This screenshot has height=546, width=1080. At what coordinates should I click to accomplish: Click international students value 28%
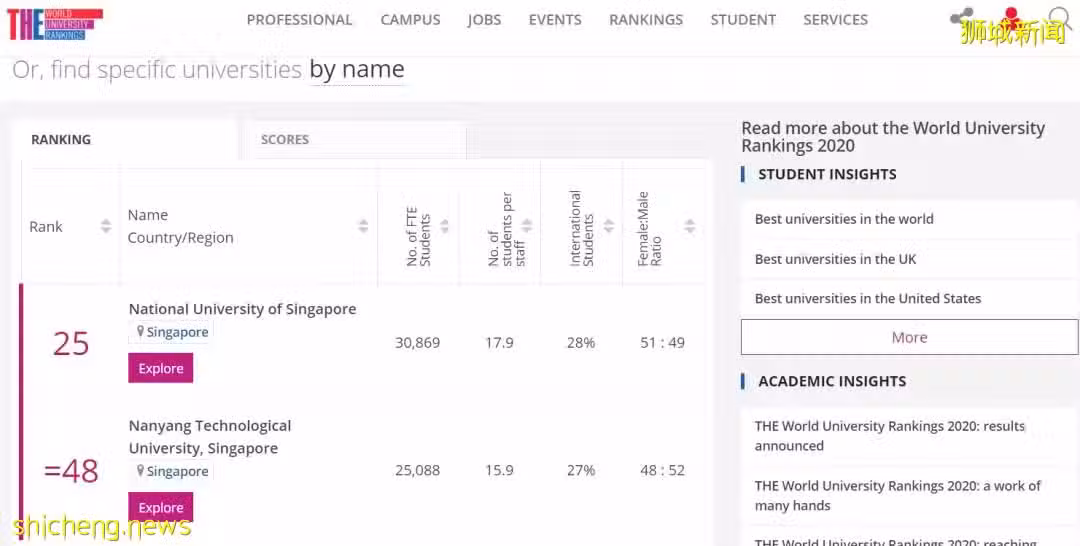[x=581, y=343]
